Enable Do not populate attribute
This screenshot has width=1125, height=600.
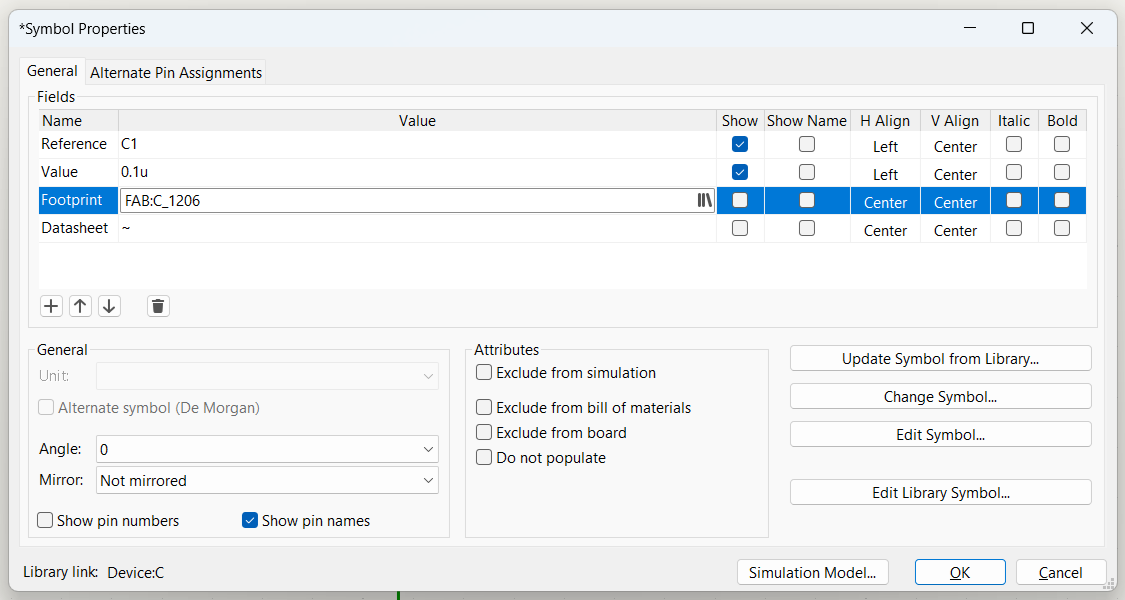point(485,458)
